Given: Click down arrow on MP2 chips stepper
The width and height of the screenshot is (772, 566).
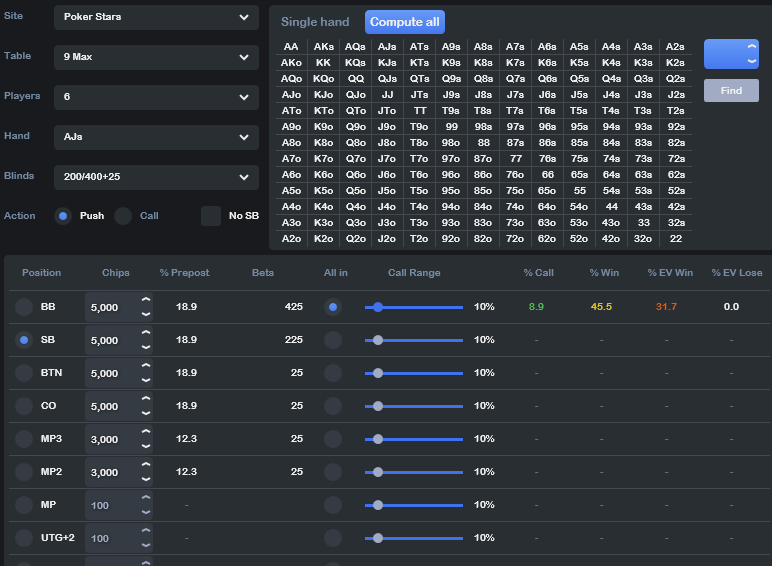Looking at the screenshot, I should pyautogui.click(x=146, y=478).
